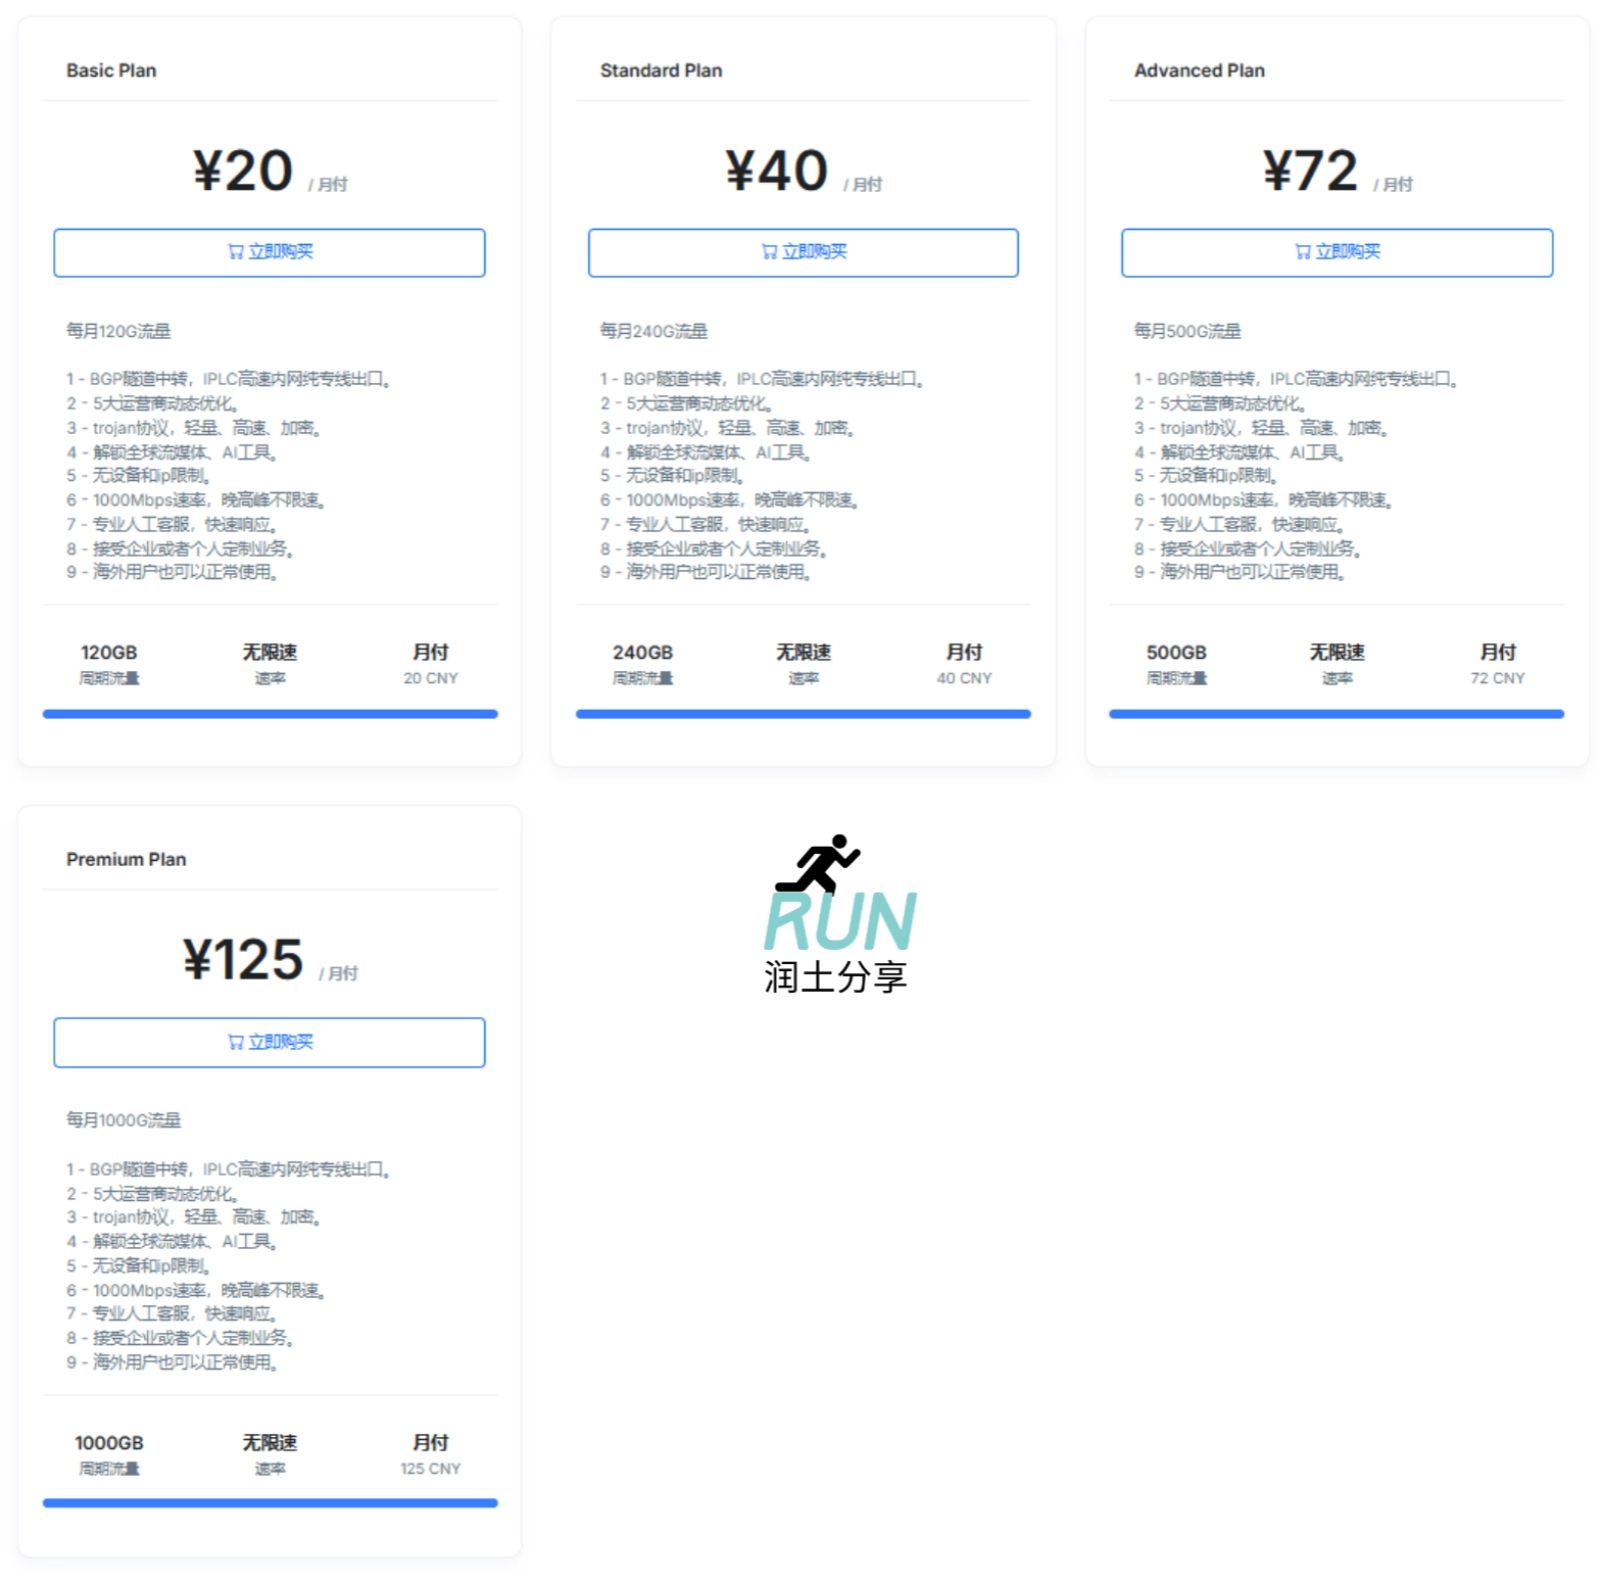Viewport: 1600px width, 1581px height.
Task: Click the ¥72 monthly price
Action: click(1310, 170)
